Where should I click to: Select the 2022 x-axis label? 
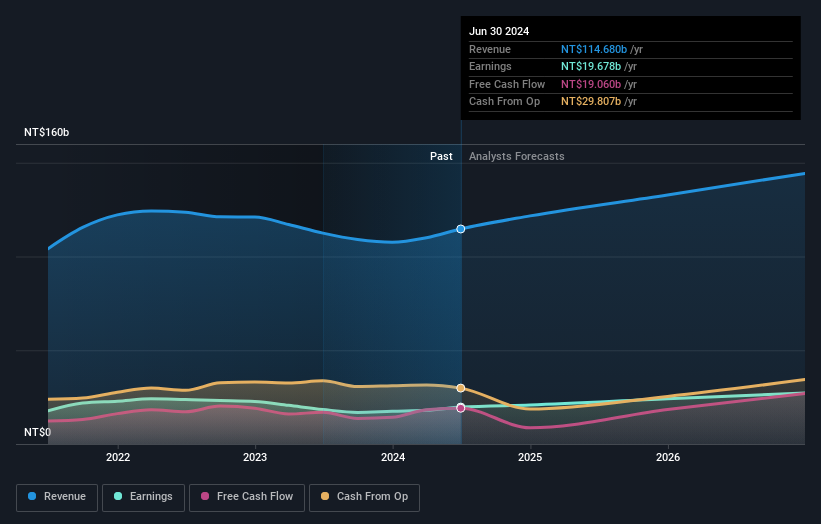[x=118, y=457]
